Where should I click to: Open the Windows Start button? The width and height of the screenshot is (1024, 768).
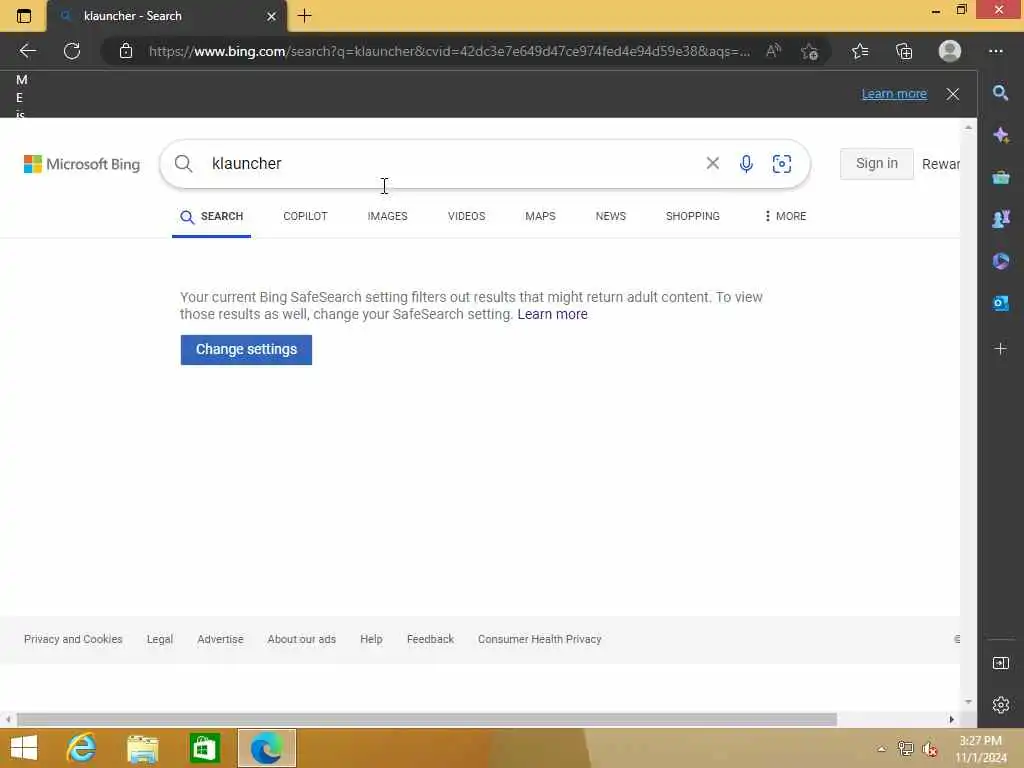(x=24, y=748)
